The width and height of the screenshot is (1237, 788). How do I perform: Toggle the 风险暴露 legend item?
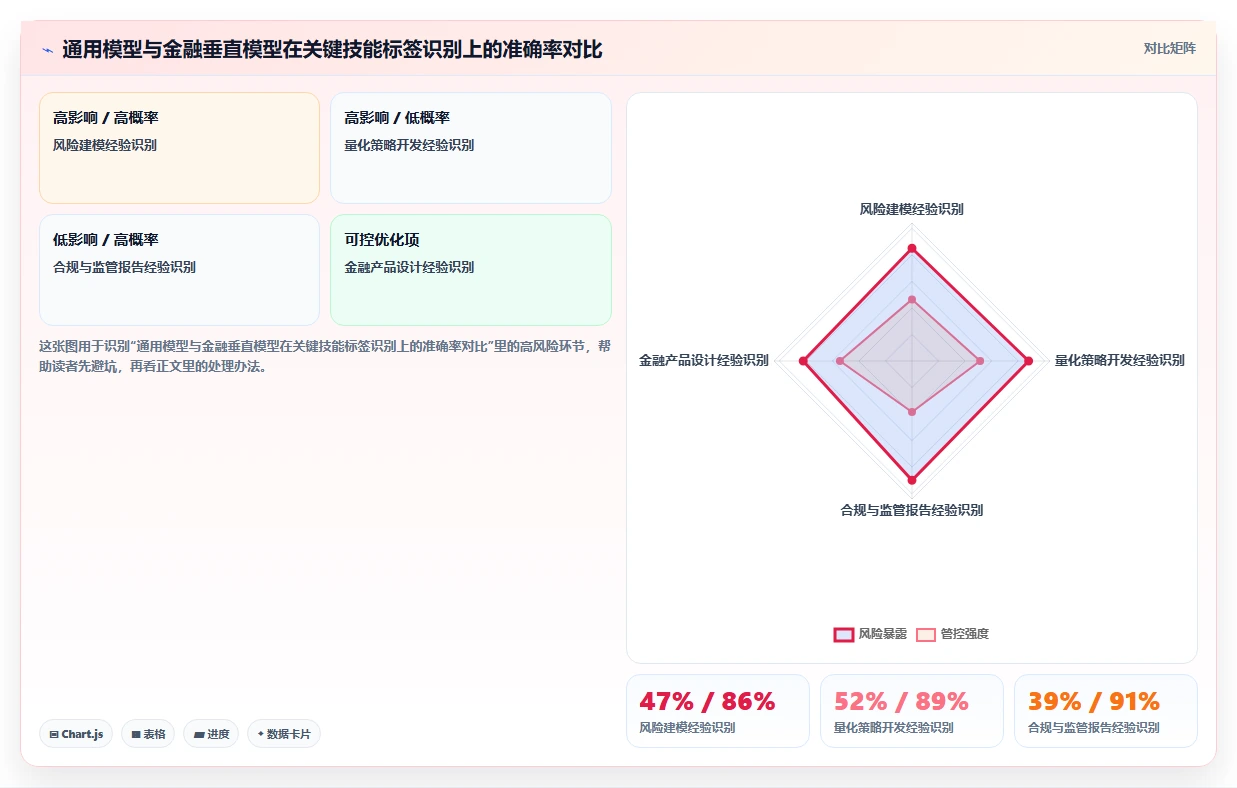[x=870, y=634]
